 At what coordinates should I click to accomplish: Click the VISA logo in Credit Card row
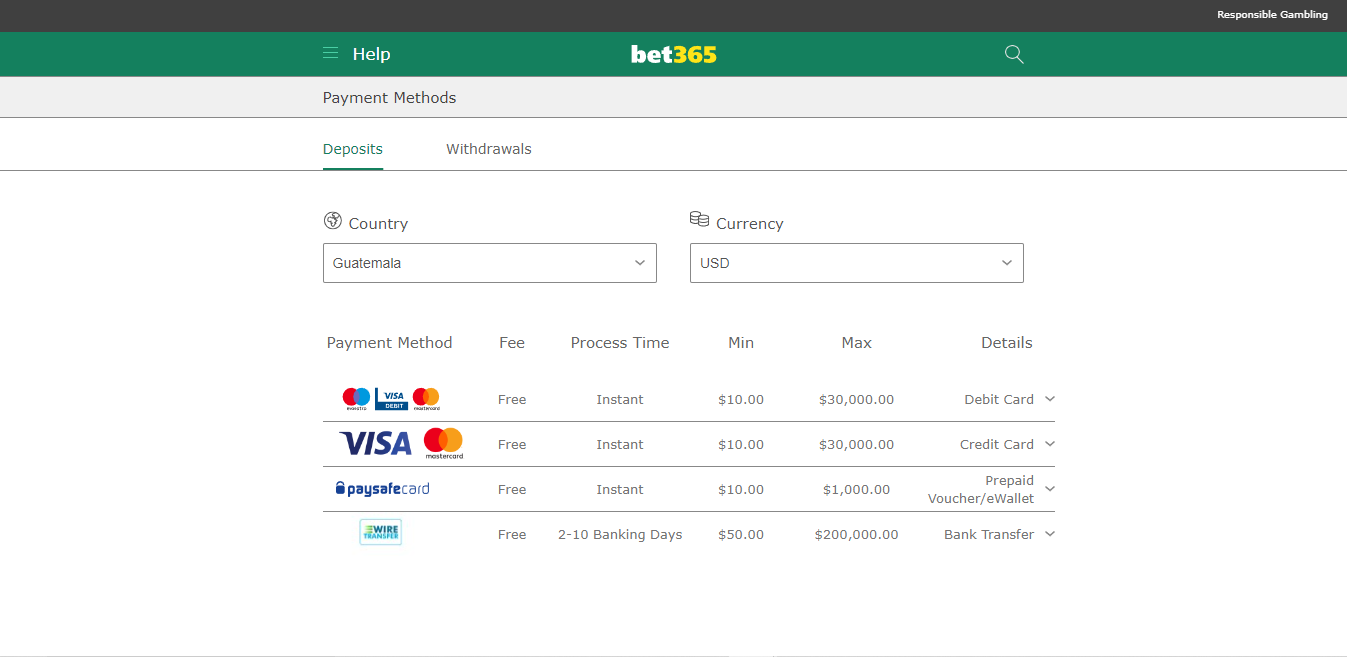tap(375, 443)
